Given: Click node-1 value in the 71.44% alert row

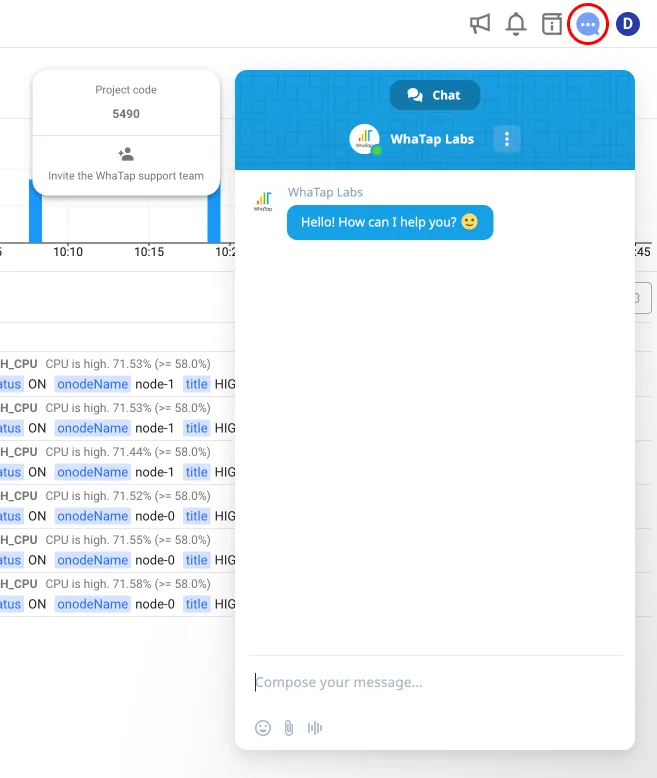Looking at the screenshot, I should point(155,472).
